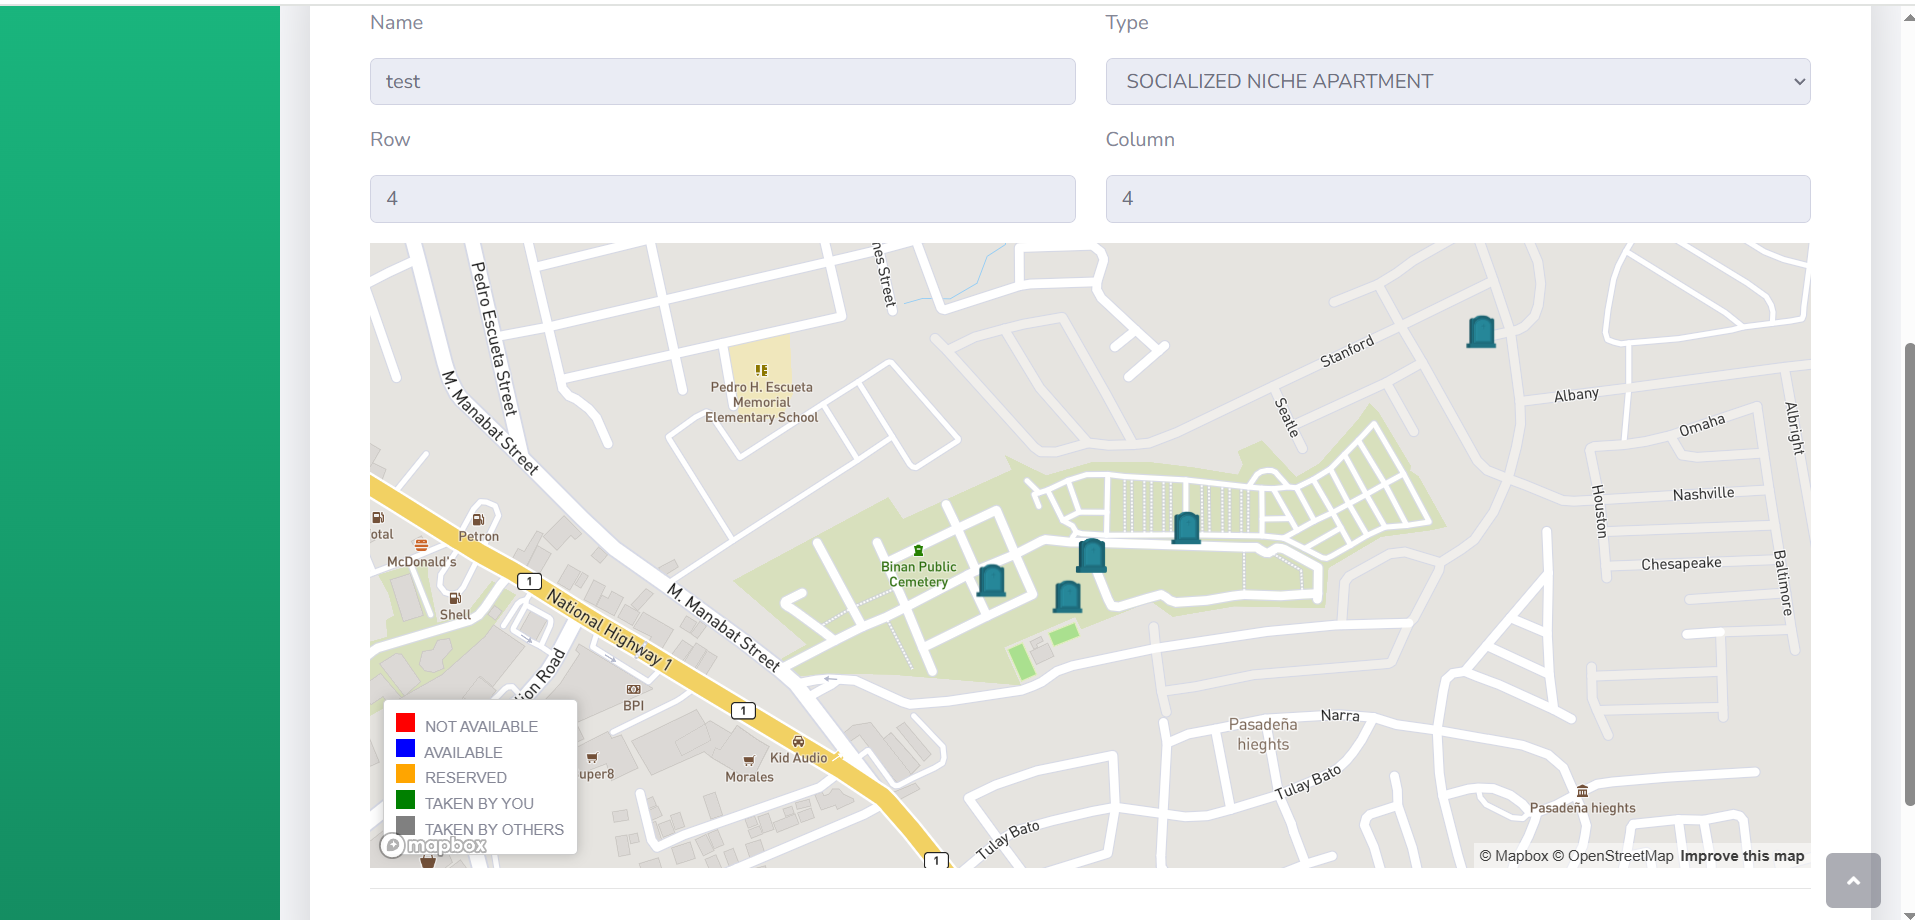Viewport: 1915px width, 920px height.
Task: Click the Route 1 shield near Petron
Action: click(x=529, y=581)
